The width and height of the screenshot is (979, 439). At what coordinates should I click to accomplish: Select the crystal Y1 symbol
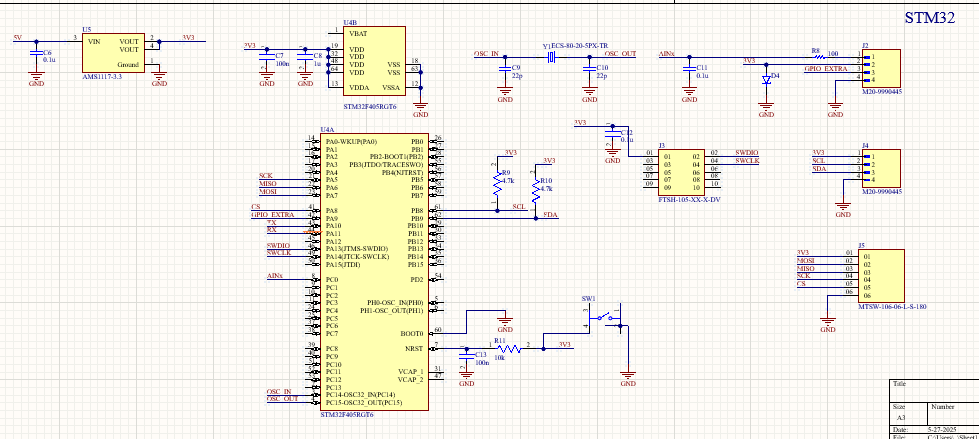click(551, 57)
